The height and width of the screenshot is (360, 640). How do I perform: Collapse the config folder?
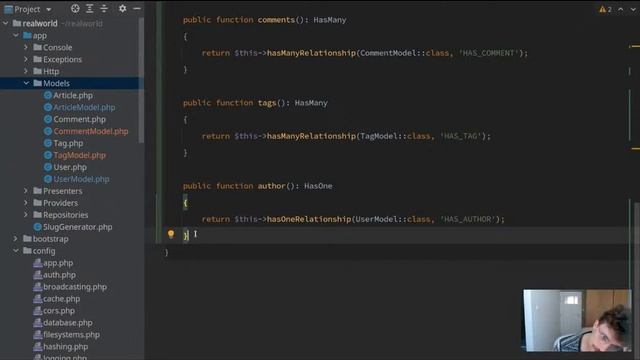[16, 251]
